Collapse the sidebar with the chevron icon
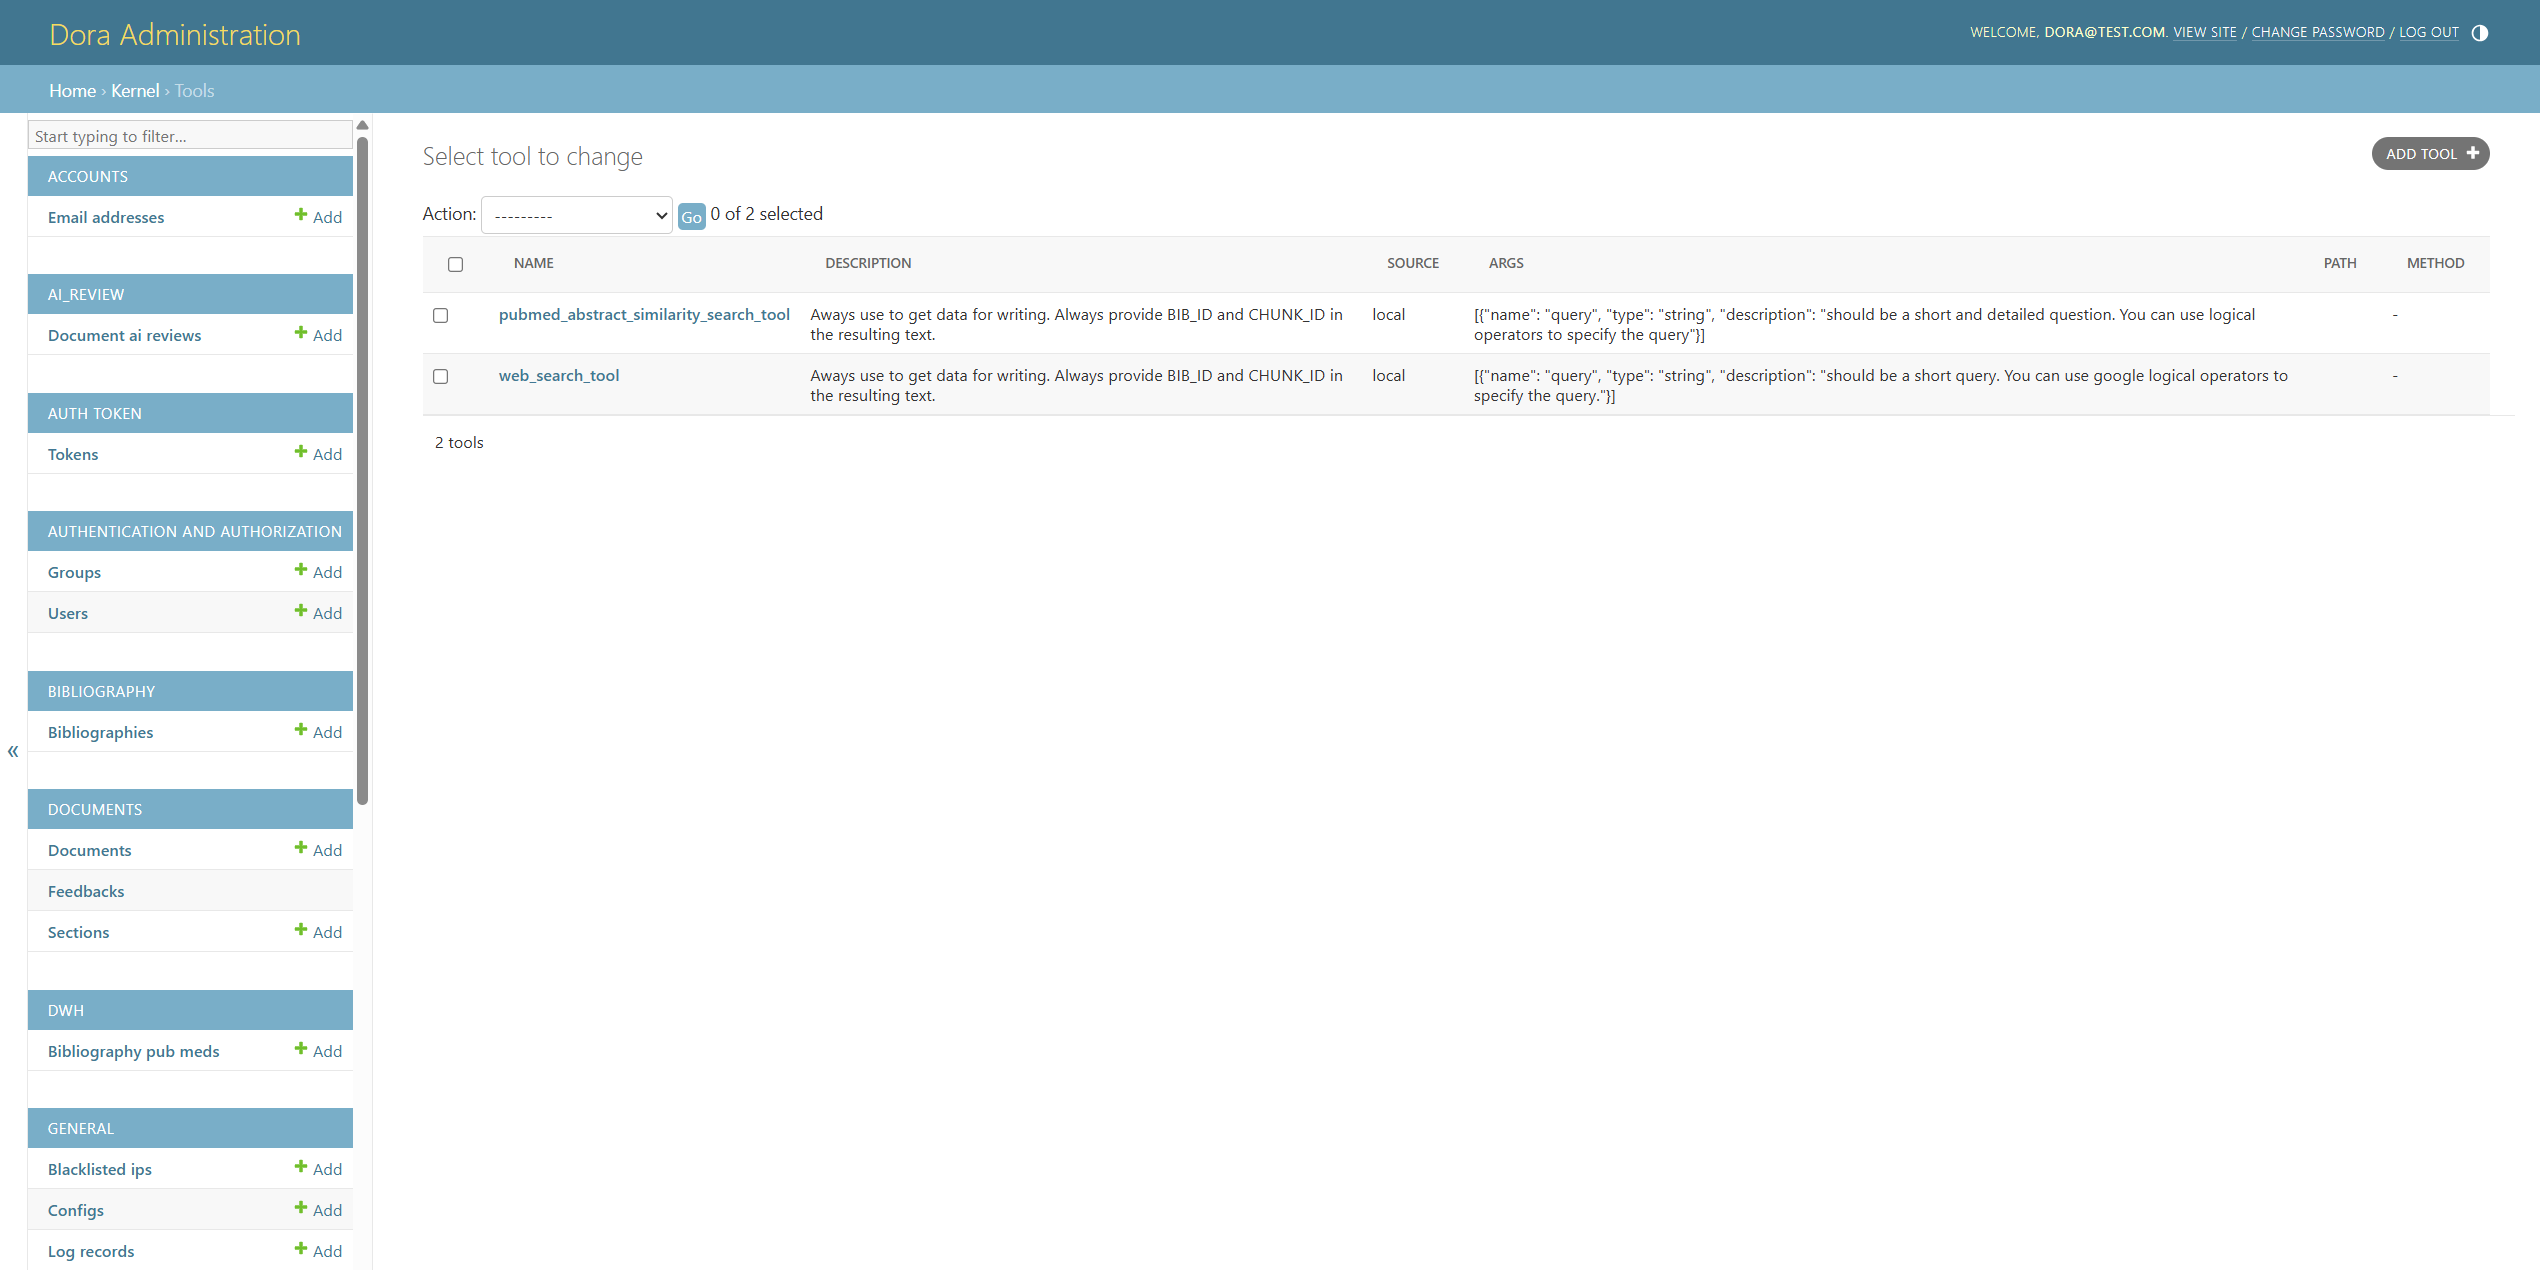The width and height of the screenshot is (2540, 1270). (x=13, y=751)
